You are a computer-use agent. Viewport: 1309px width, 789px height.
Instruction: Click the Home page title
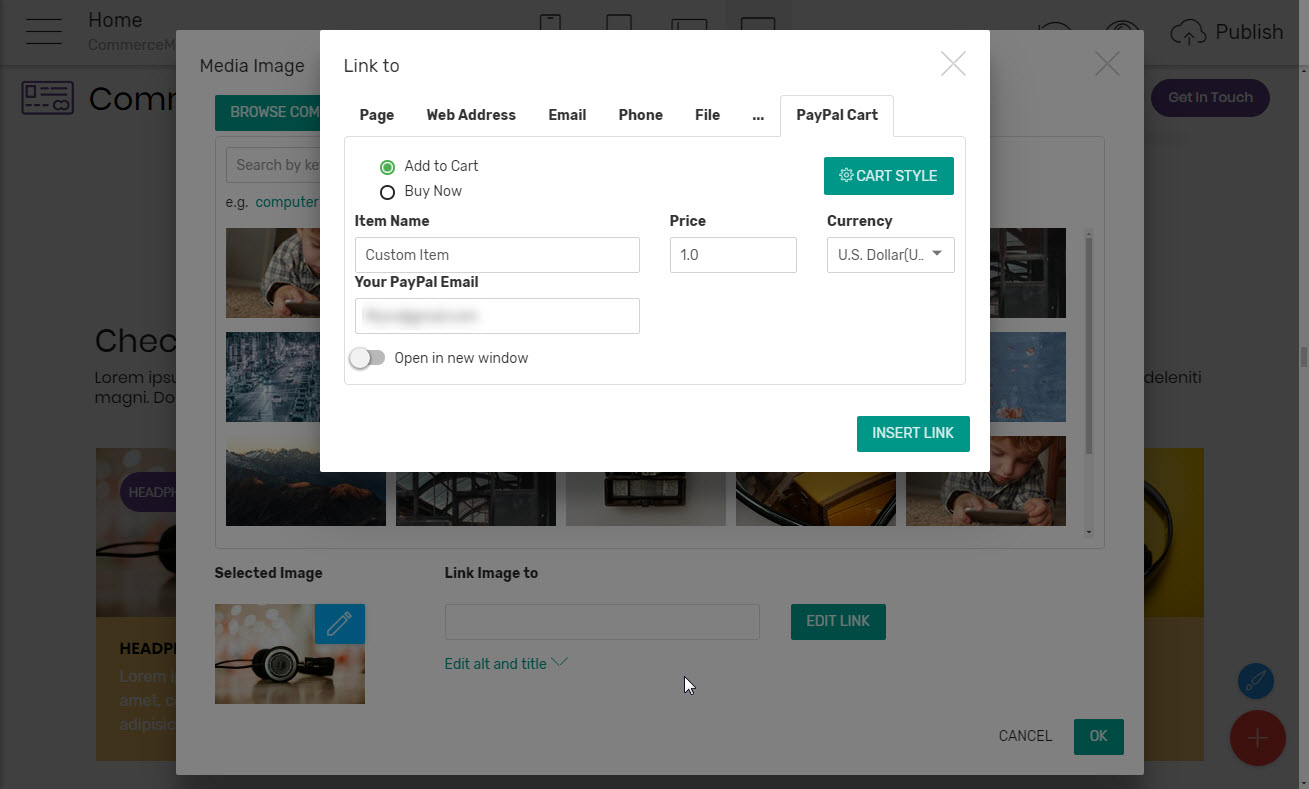pyautogui.click(x=115, y=20)
